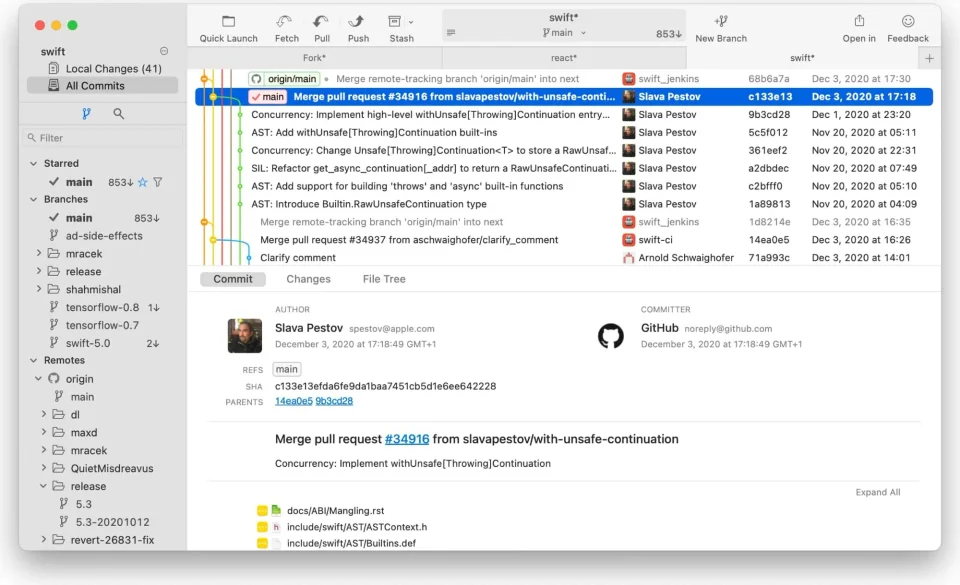Switch to the Fork* repository tab
Screen dimensions: 960x585
pos(314,58)
